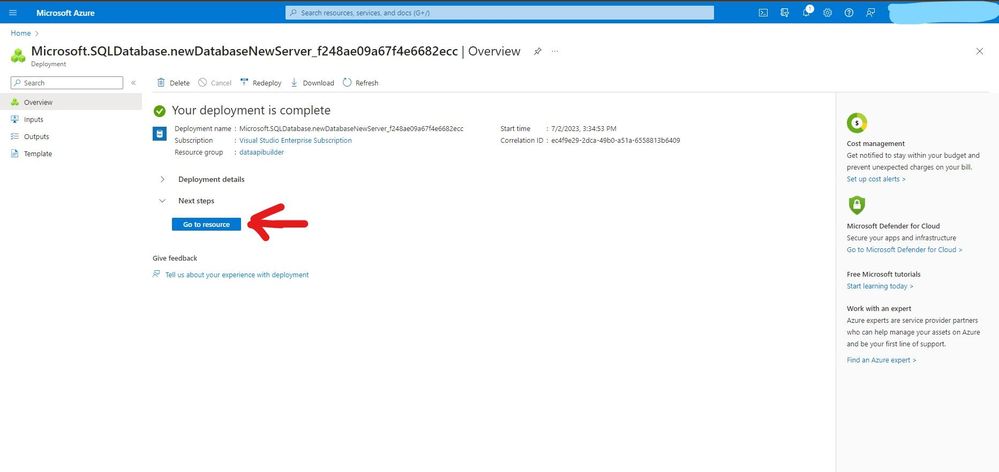999x472 pixels.
Task: Open Directories and subscriptions filter icon
Action: [784, 13]
